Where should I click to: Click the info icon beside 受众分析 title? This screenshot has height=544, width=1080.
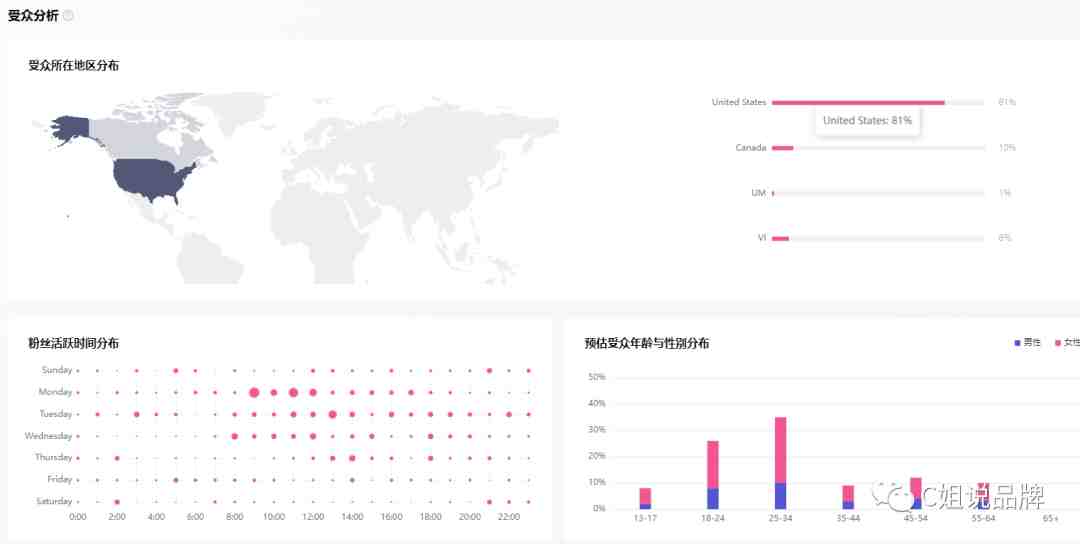(68, 16)
